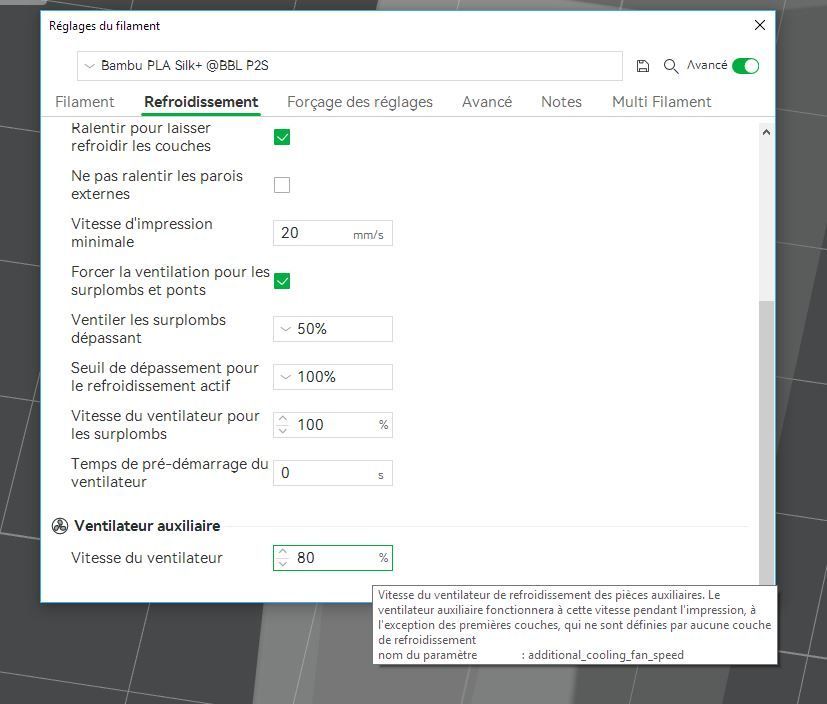Switch to the Multi Filament tab
Viewport: 827px width, 704px height.
click(661, 102)
